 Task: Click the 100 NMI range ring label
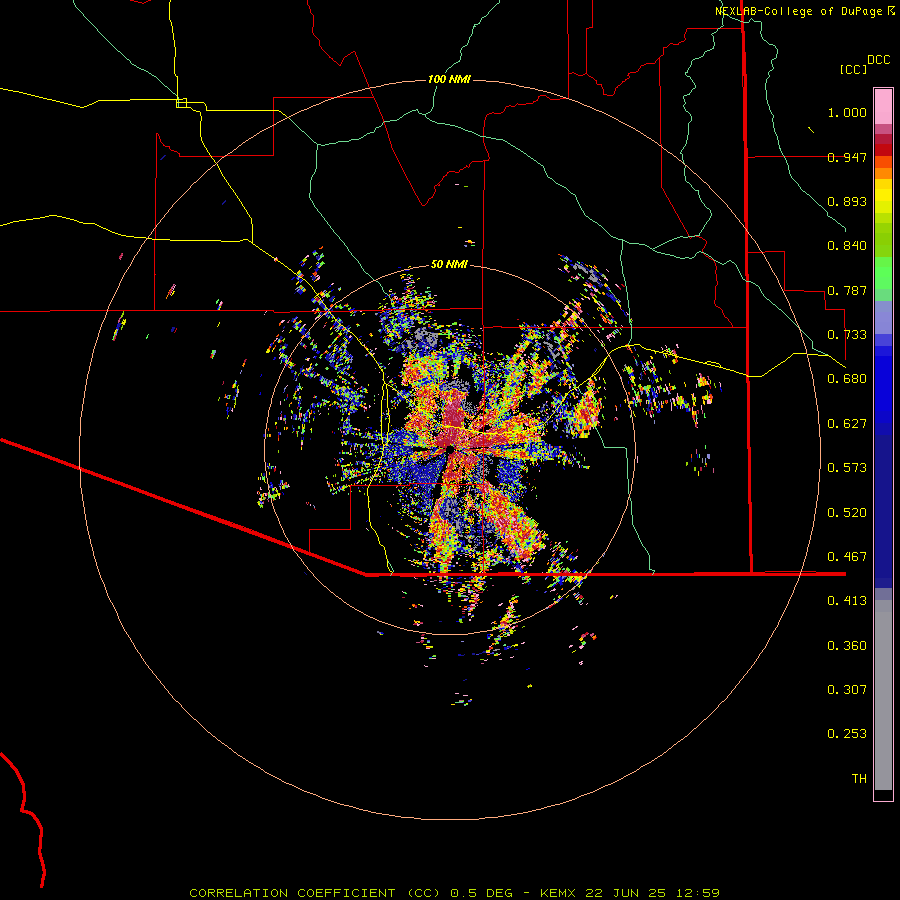pyautogui.click(x=449, y=79)
